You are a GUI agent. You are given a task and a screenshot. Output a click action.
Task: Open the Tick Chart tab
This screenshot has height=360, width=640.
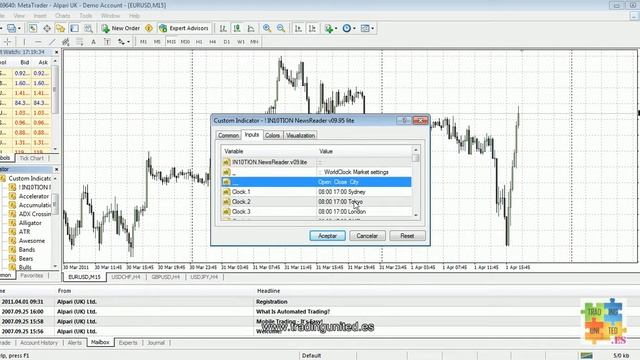31,158
